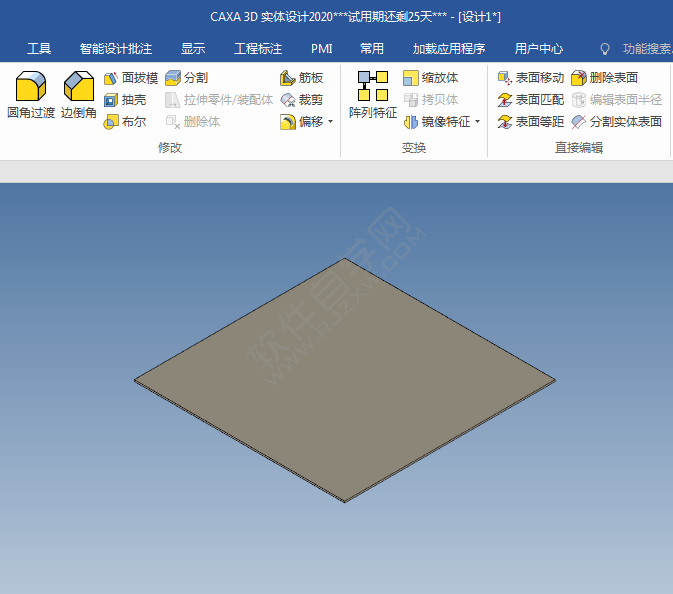Switch to the 智能设计批注 tab
The image size is (673, 594).
[x=116, y=48]
